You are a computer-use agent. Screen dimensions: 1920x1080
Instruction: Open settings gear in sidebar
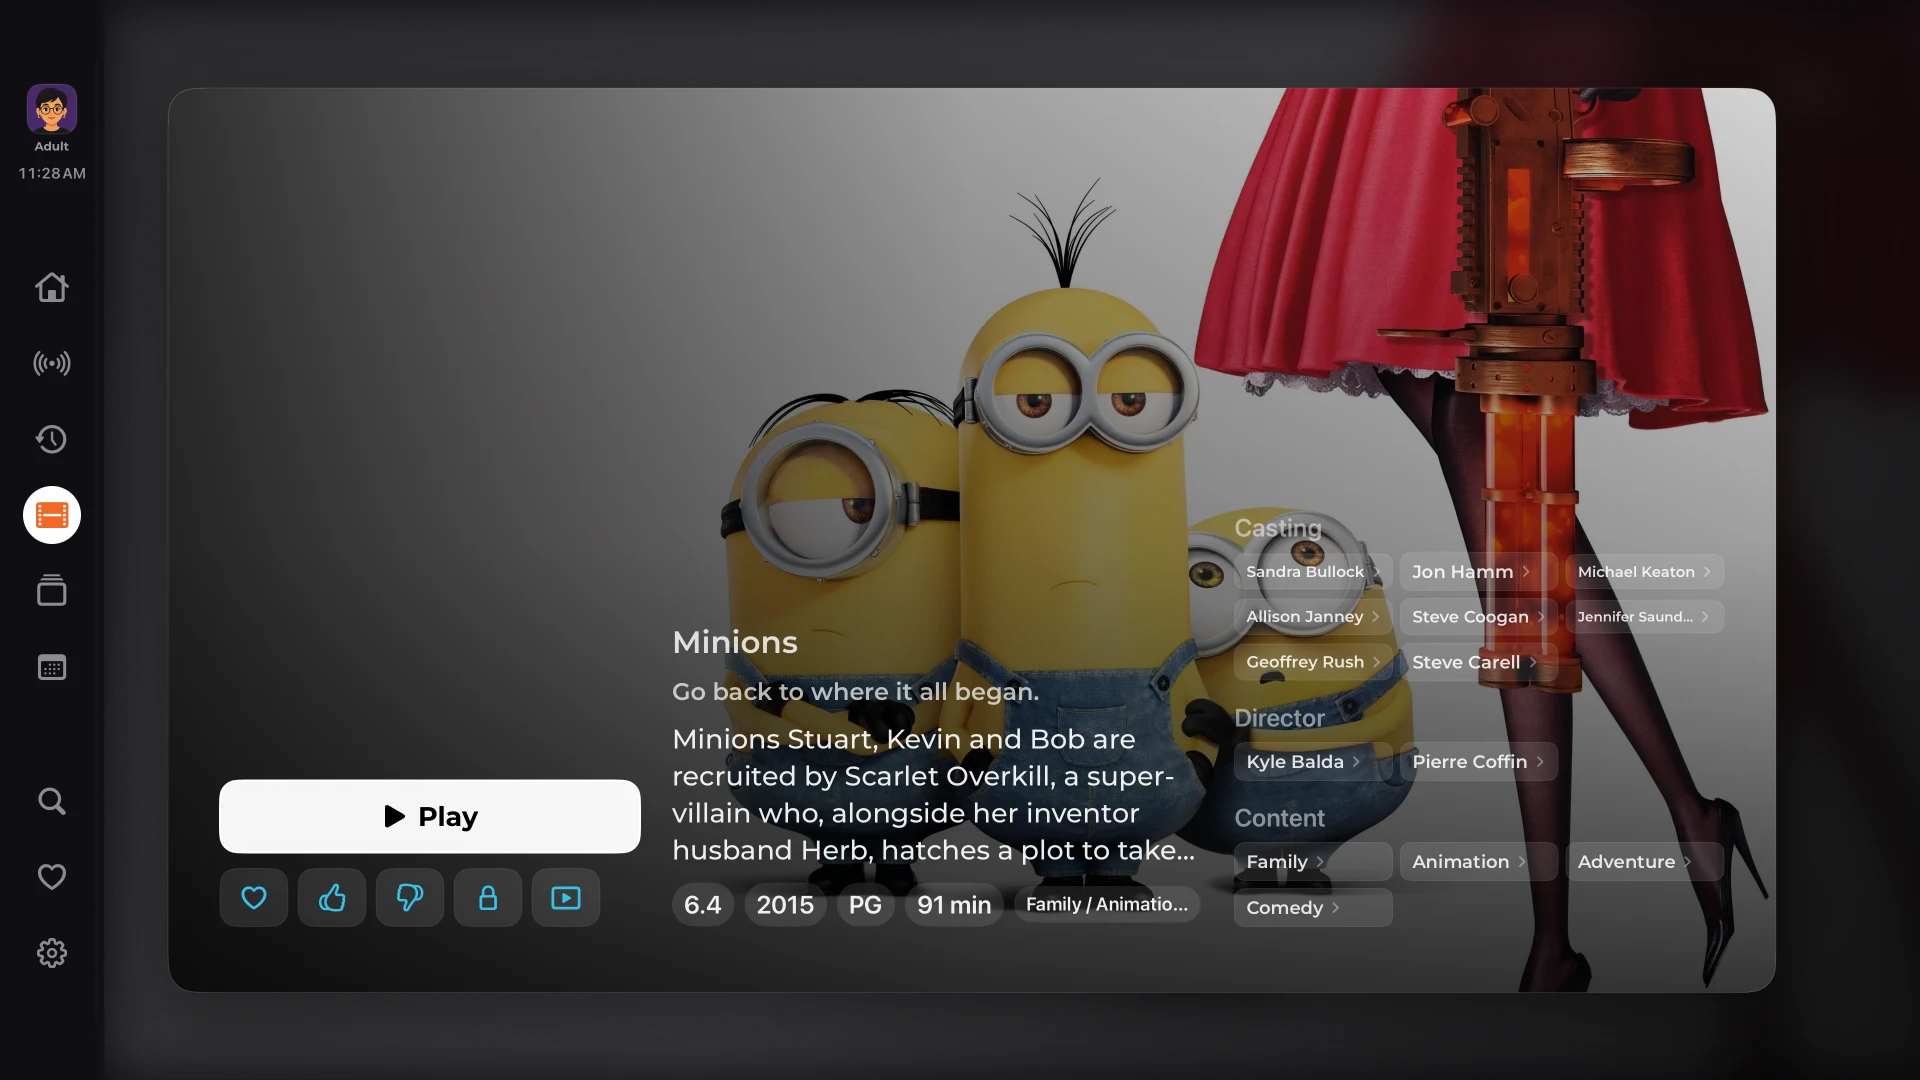click(52, 953)
